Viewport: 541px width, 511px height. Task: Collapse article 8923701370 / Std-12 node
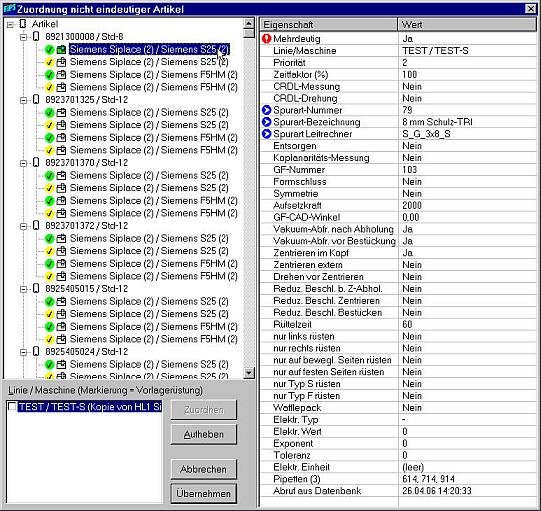tap(23, 163)
